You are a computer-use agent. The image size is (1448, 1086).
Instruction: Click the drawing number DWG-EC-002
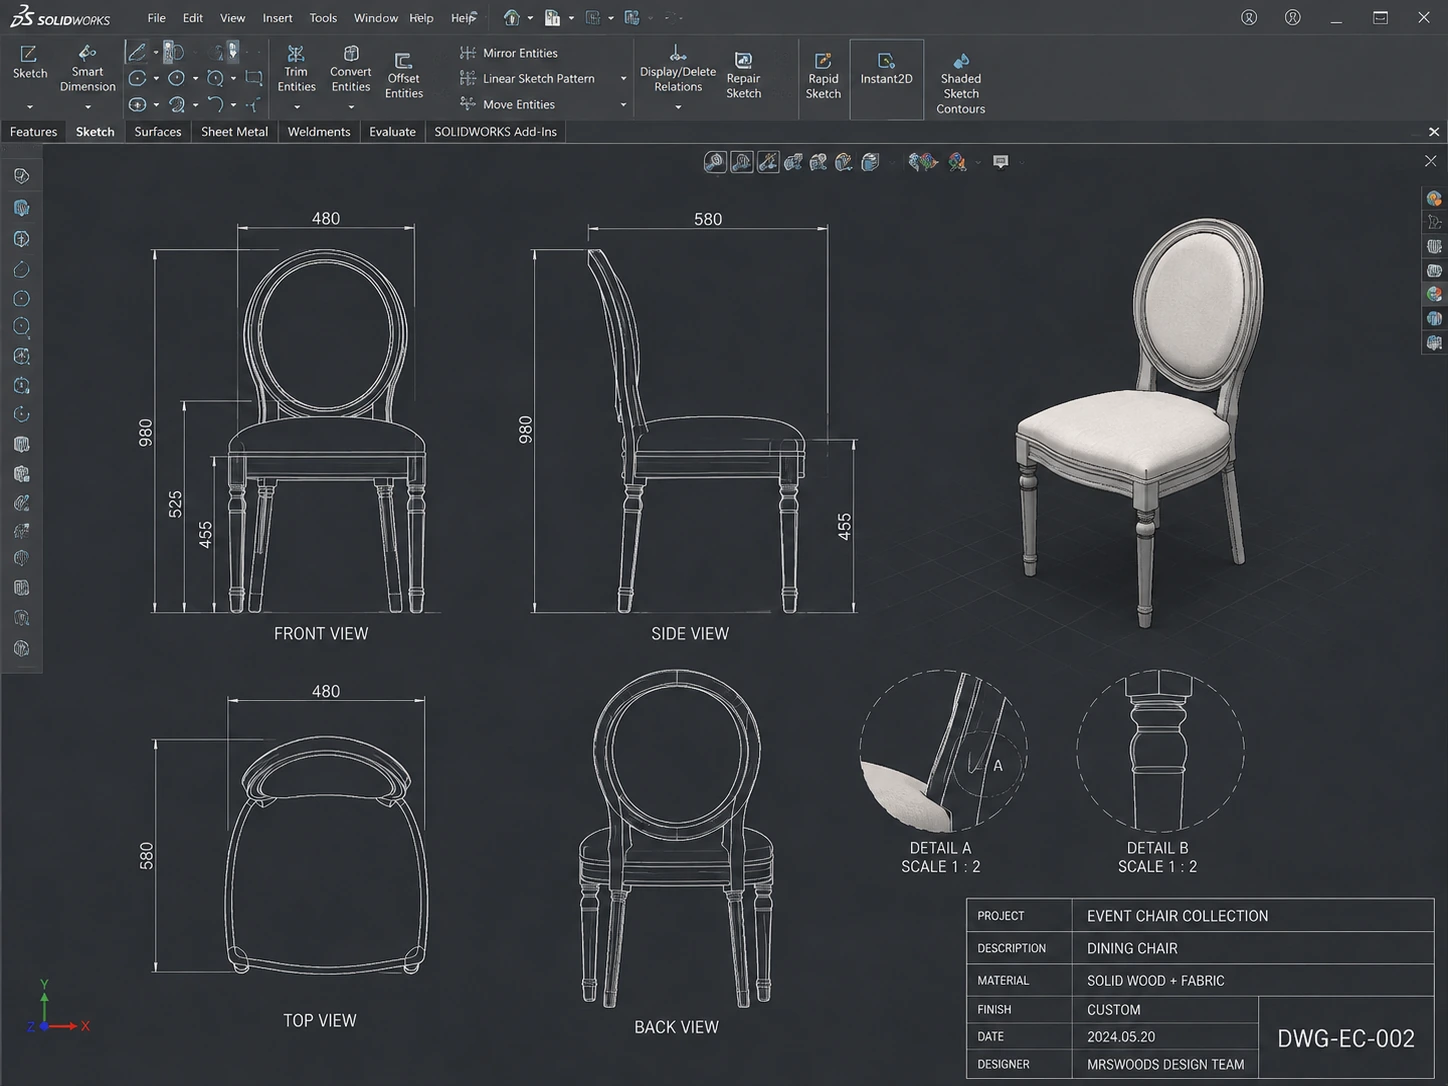[x=1346, y=1038]
